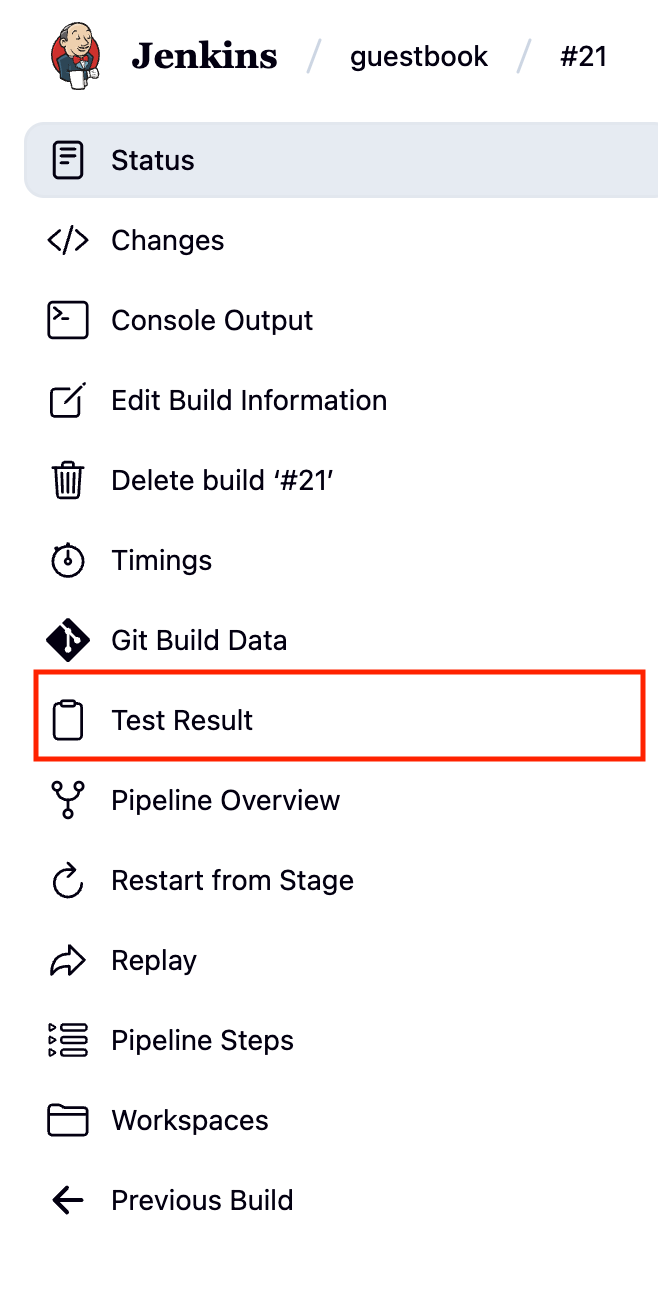Image resolution: width=658 pixels, height=1302 pixels.
Task: Click the Workspaces folder icon
Action: (x=68, y=1120)
